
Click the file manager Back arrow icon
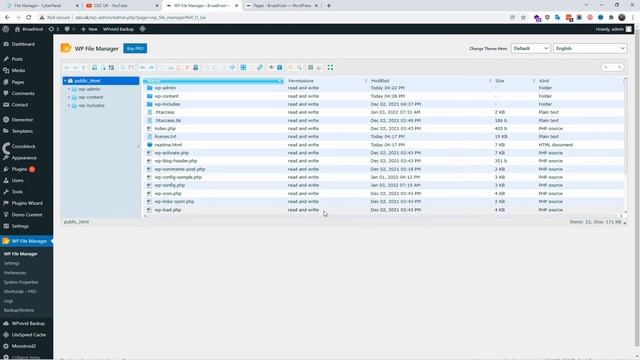click(x=67, y=68)
